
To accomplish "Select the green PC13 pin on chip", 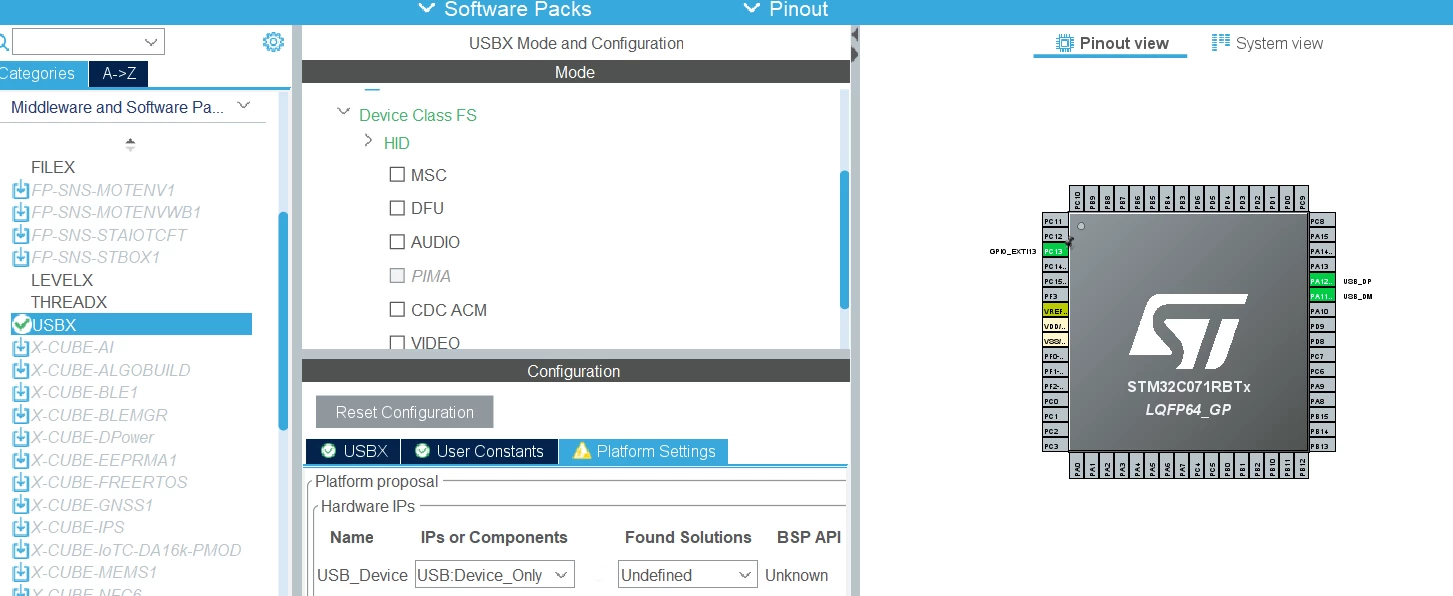I will (x=1055, y=251).
